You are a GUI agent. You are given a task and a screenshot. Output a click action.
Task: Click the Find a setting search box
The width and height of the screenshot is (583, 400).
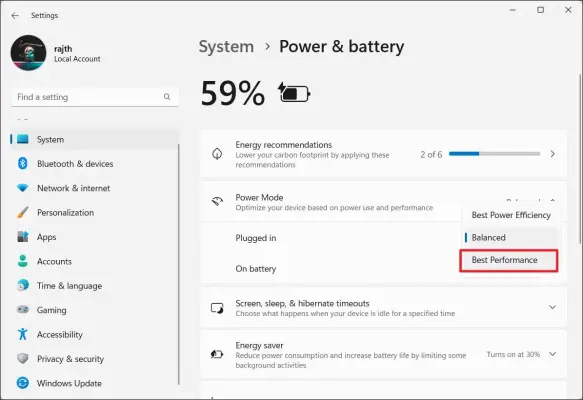95,97
